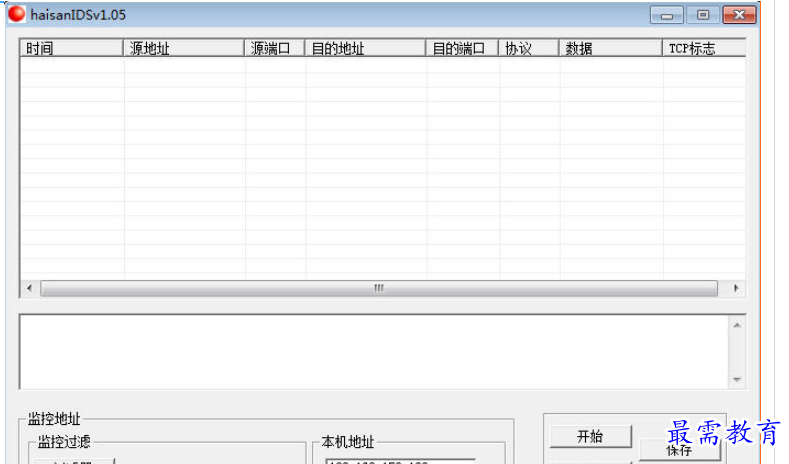The width and height of the screenshot is (789, 464).
Task: Select the 目的地址 column header
Action: 365,48
